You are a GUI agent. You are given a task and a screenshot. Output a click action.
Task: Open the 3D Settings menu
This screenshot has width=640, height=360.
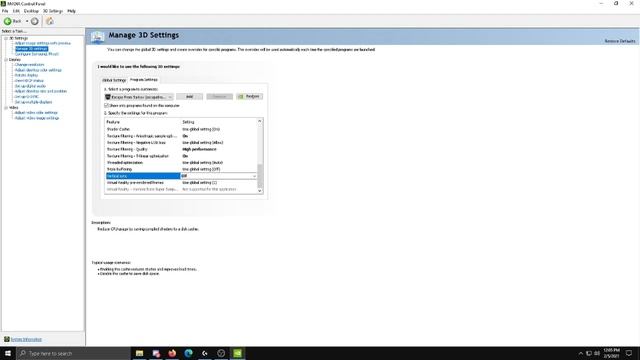coord(53,11)
